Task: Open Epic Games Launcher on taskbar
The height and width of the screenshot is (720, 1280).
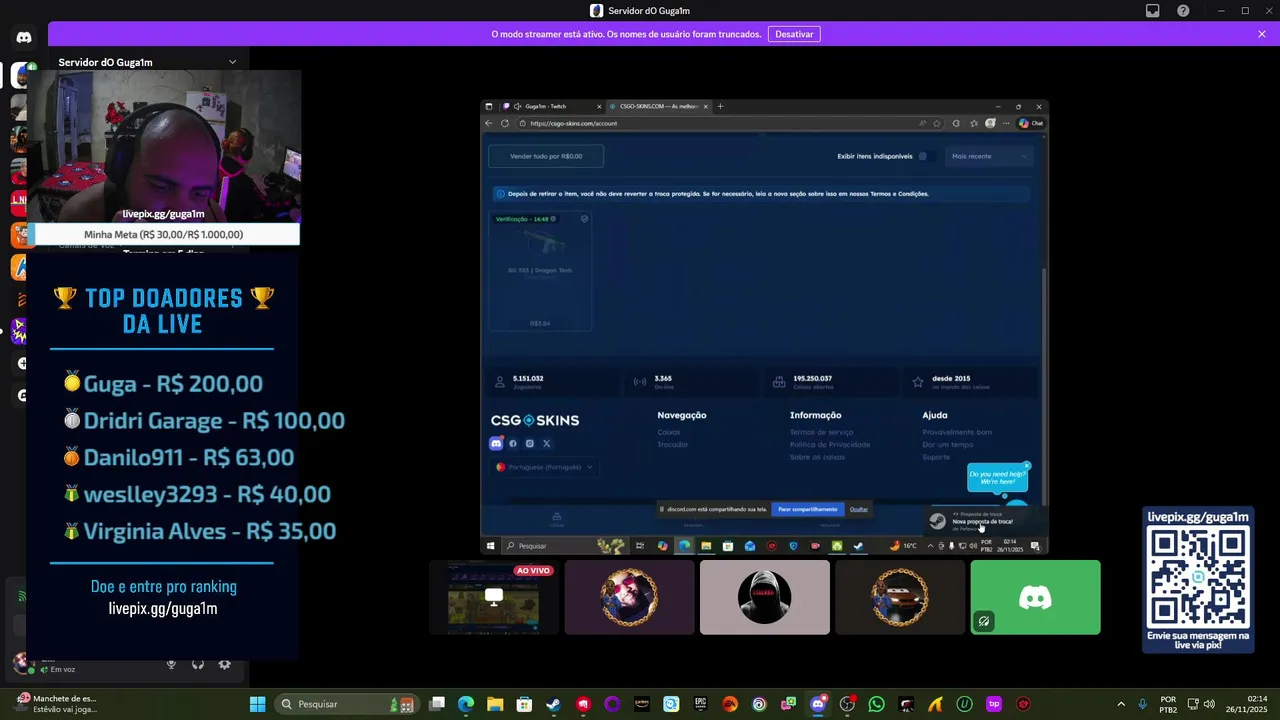Action: tap(700, 704)
